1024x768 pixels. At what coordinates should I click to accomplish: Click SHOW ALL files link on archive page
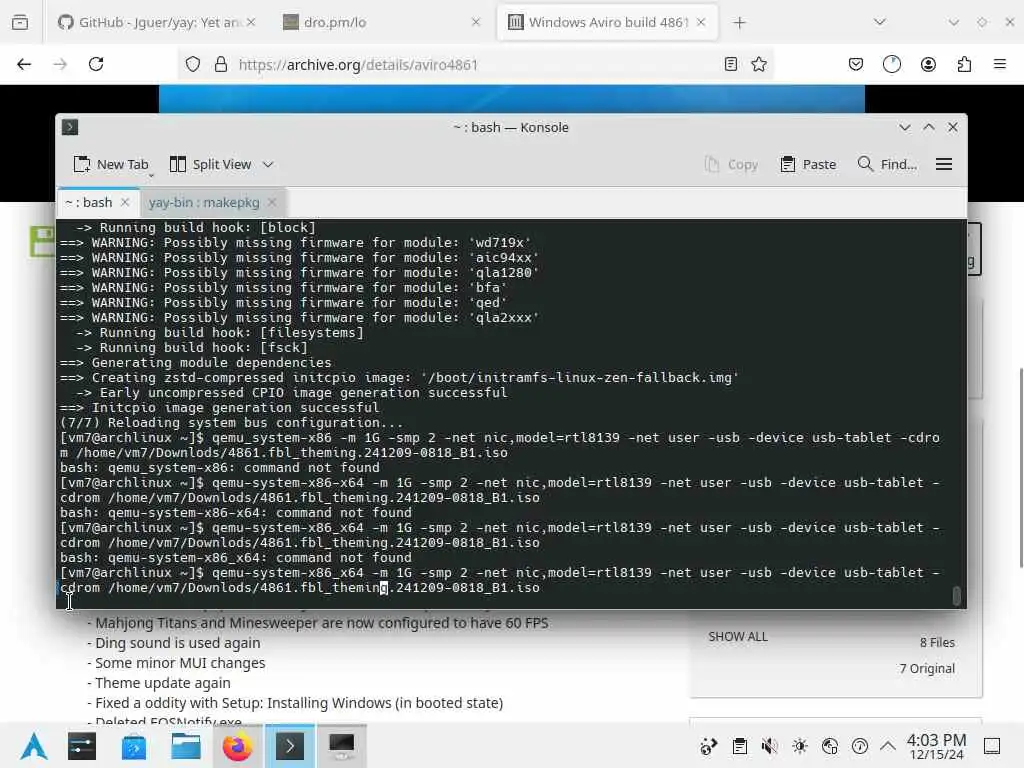click(x=738, y=637)
